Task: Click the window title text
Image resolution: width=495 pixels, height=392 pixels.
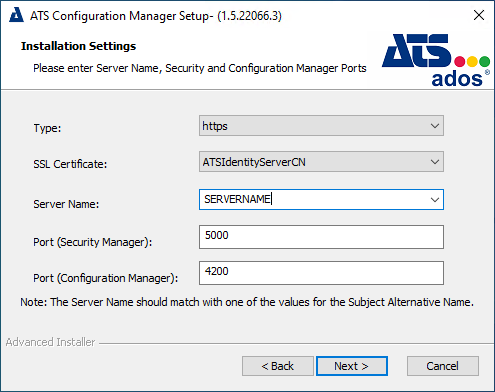Action: [156, 16]
